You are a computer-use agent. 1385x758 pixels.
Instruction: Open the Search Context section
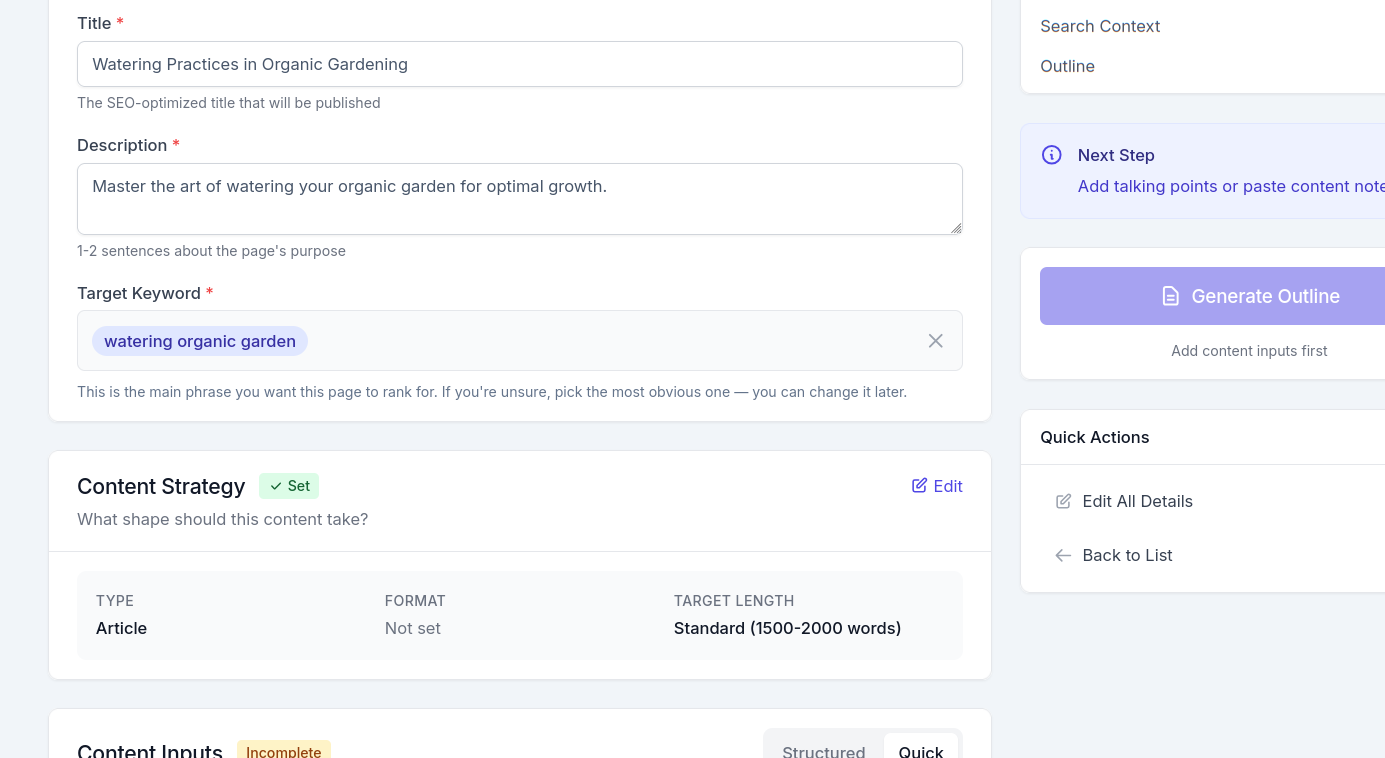click(x=1100, y=26)
